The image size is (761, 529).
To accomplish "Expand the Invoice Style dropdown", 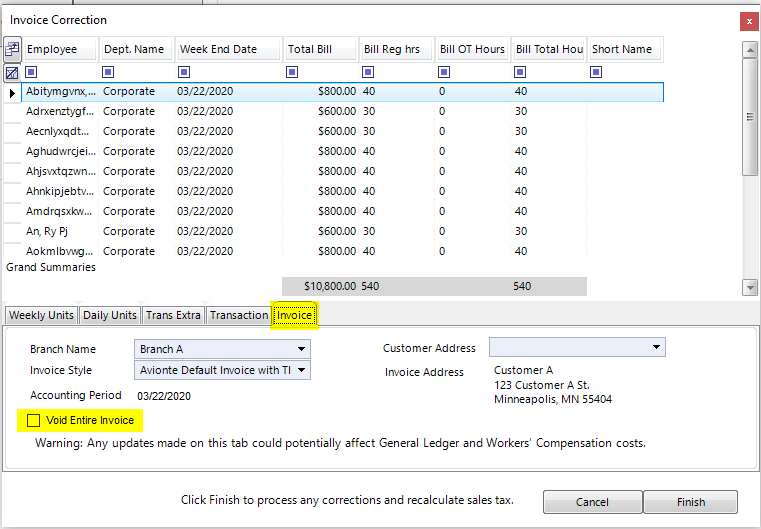I will (x=301, y=370).
